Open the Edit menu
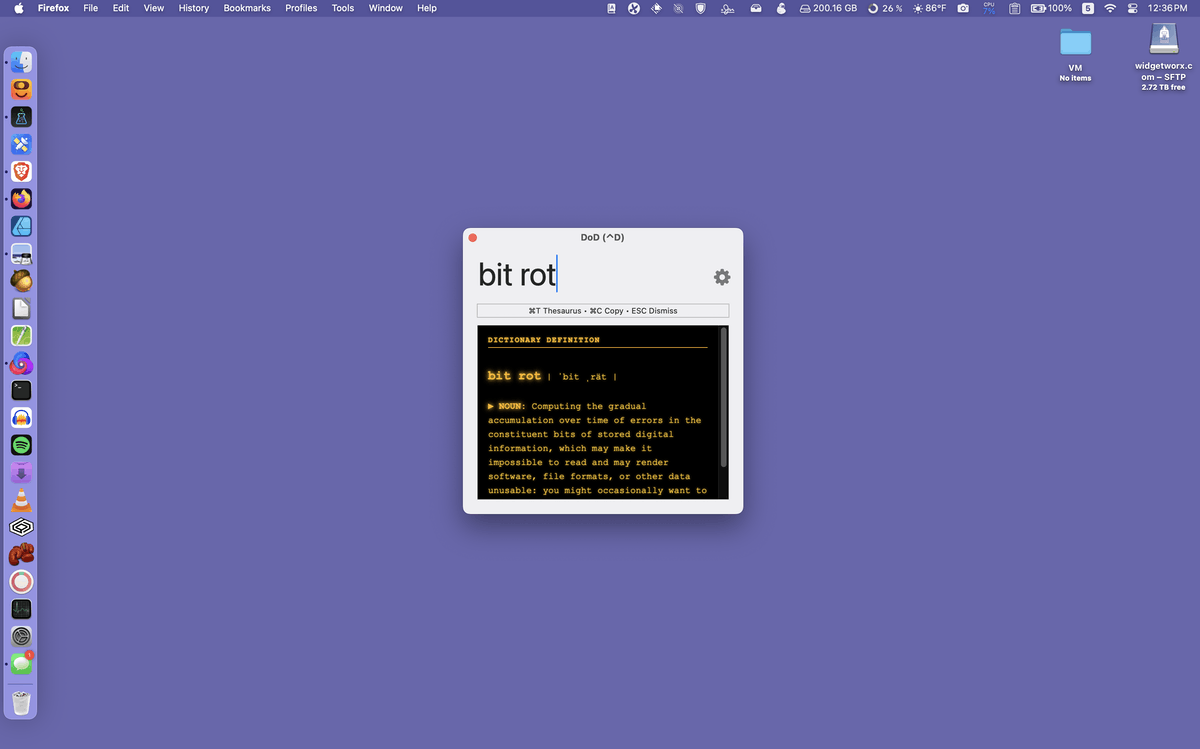 click(x=121, y=8)
